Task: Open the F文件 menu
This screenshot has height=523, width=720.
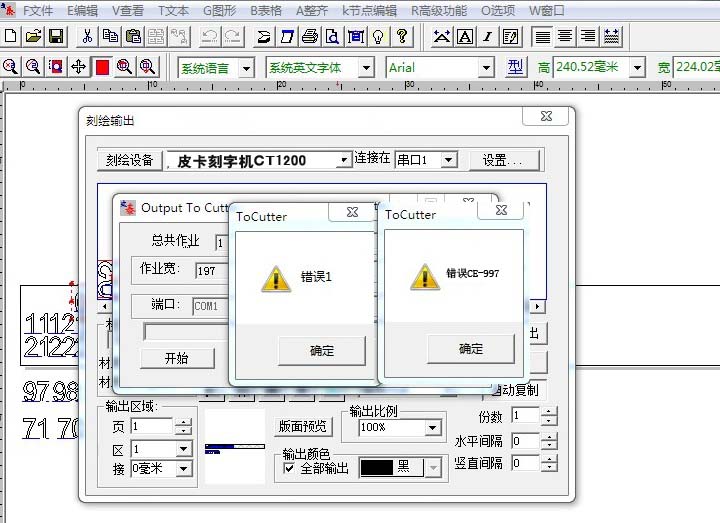Action: [37, 11]
